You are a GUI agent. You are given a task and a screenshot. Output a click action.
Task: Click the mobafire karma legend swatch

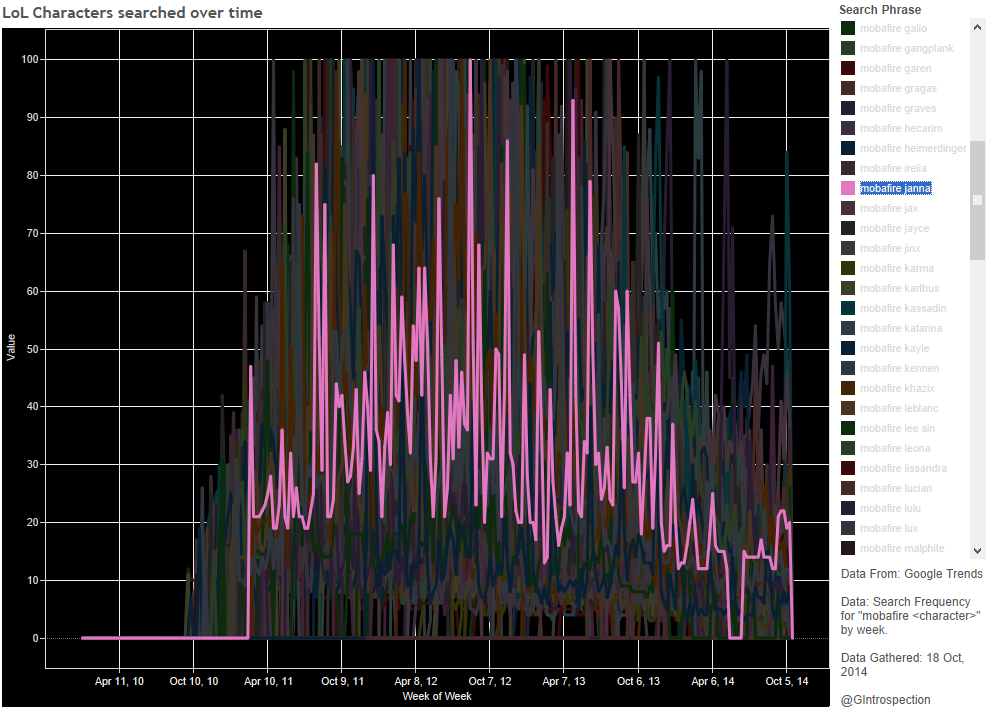pos(848,268)
